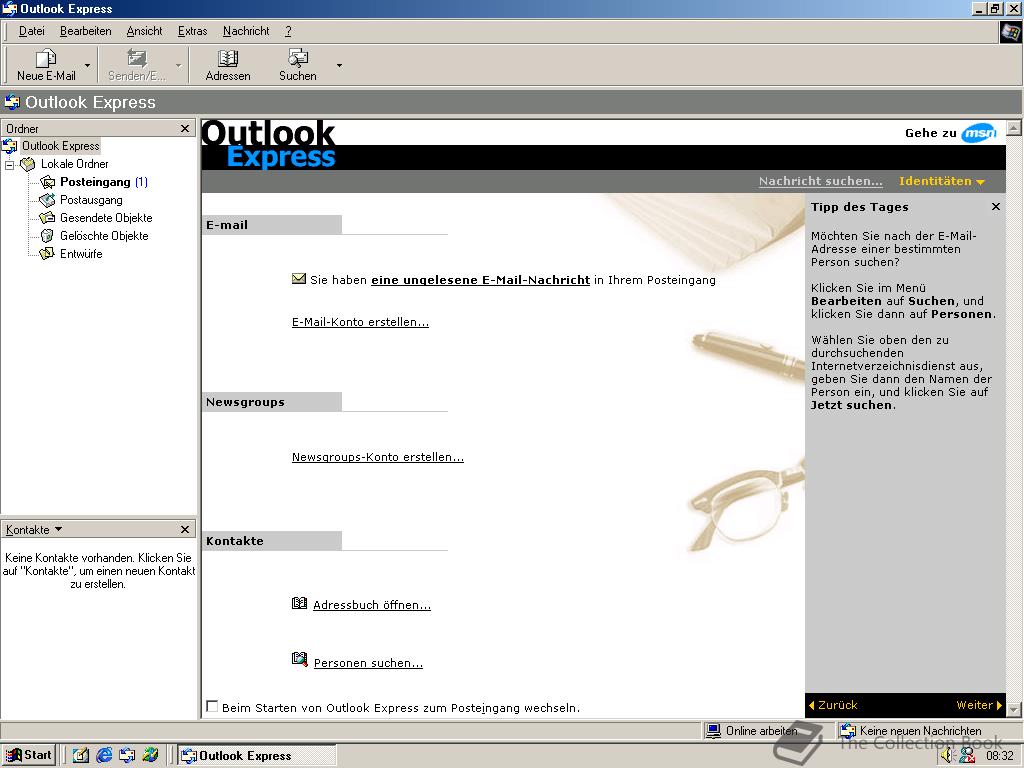Click the Neue E-Mail toolbar icon
The image size is (1024, 768).
tap(46, 59)
